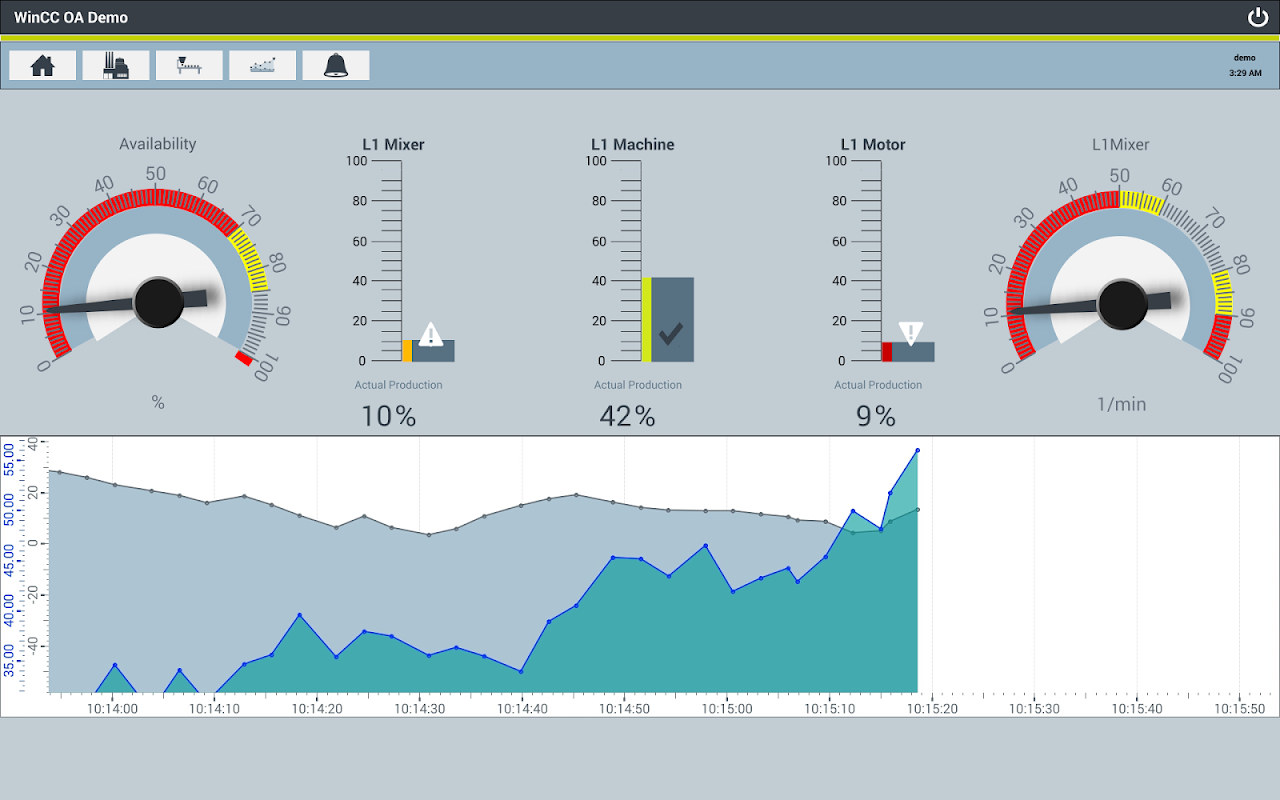Open the trend chart icon
Viewport: 1280px width, 800px height.
262,65
